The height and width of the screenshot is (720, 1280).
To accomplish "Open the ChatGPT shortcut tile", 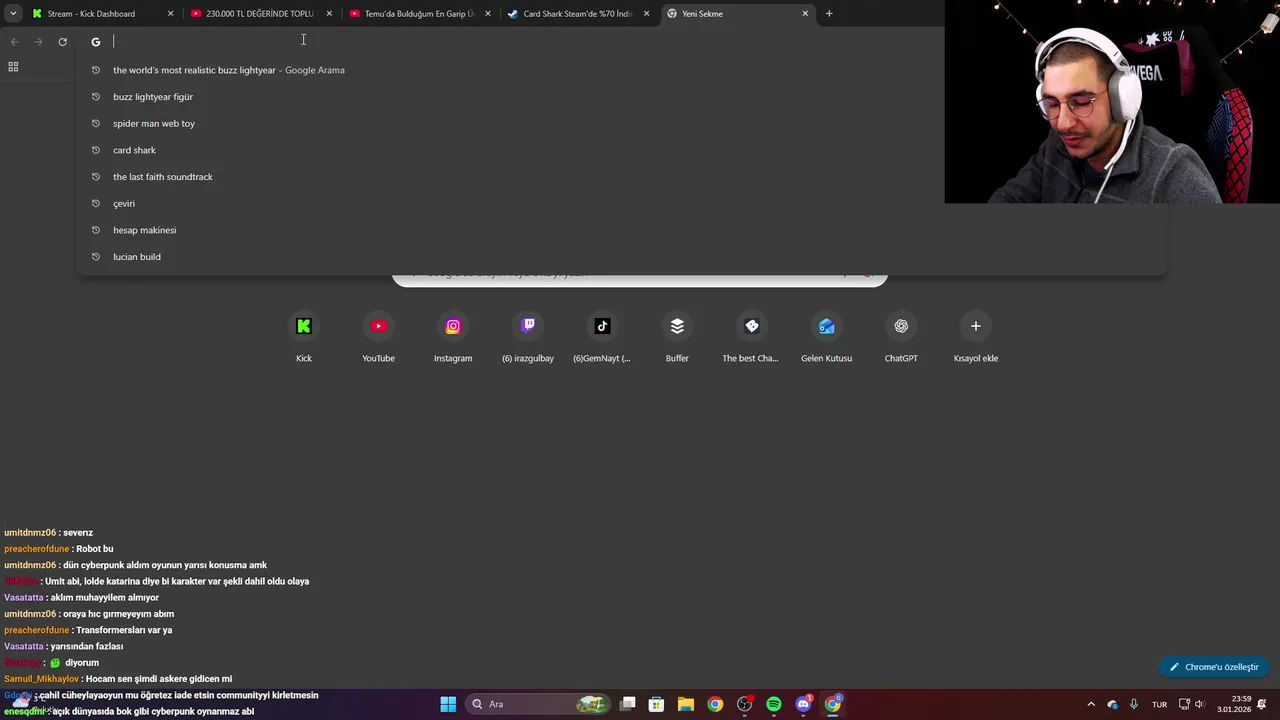I will click(901, 338).
